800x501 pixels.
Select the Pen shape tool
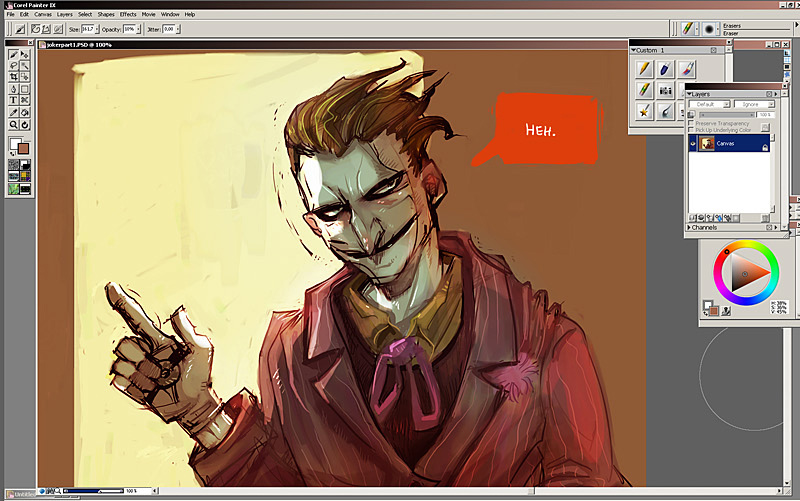click(x=14, y=89)
